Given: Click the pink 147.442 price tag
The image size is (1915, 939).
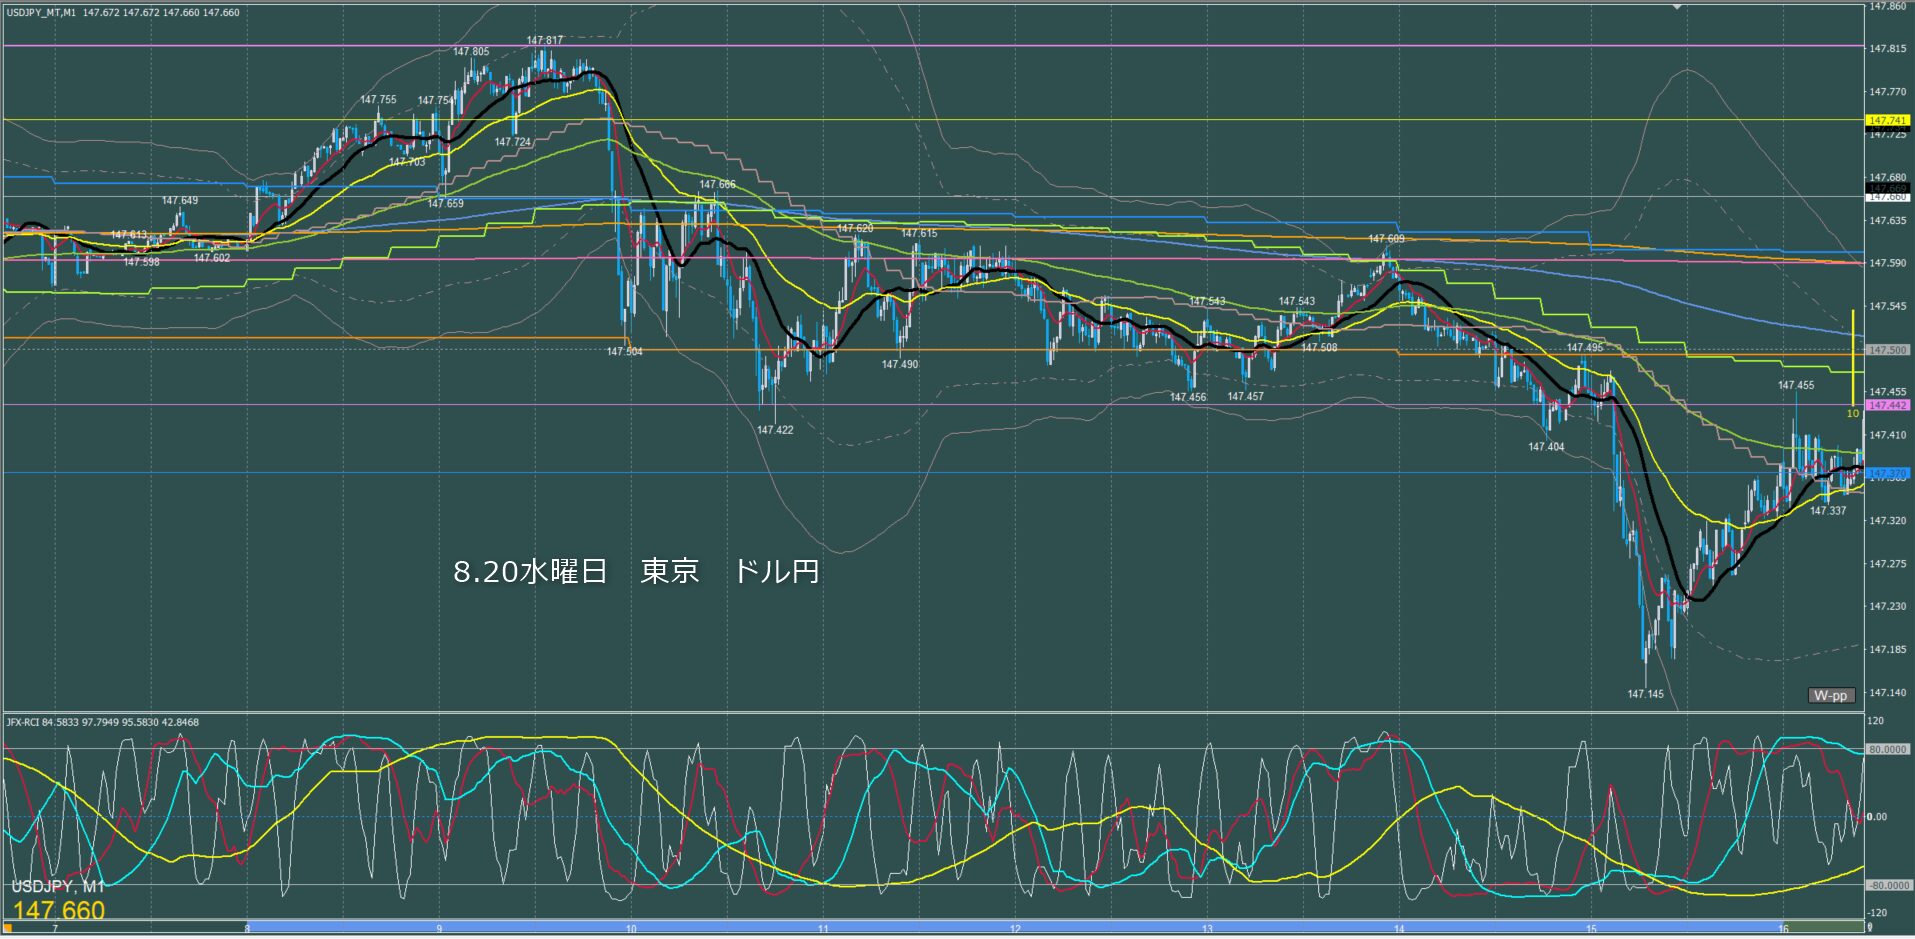Looking at the screenshot, I should [x=1887, y=405].
